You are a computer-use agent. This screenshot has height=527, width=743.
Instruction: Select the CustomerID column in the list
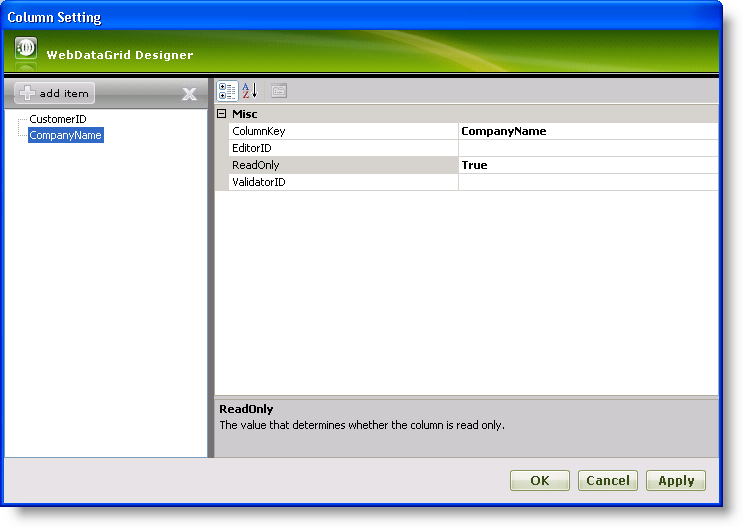(58, 119)
